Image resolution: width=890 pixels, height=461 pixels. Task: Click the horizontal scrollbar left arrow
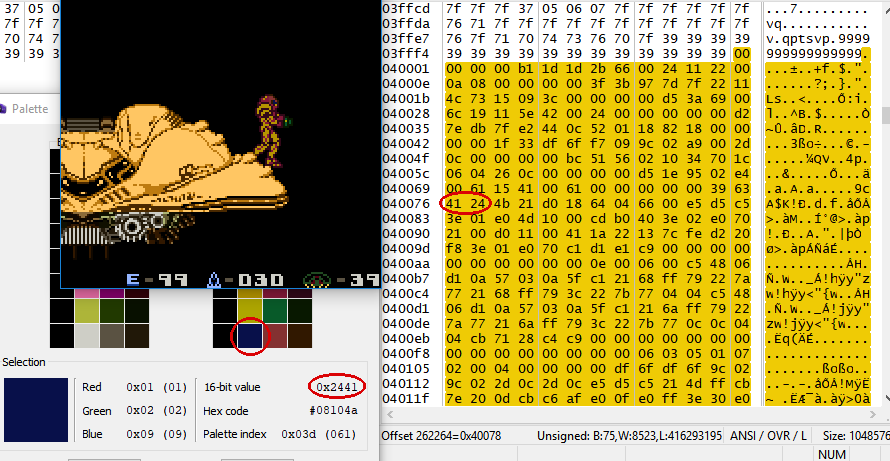[389, 415]
